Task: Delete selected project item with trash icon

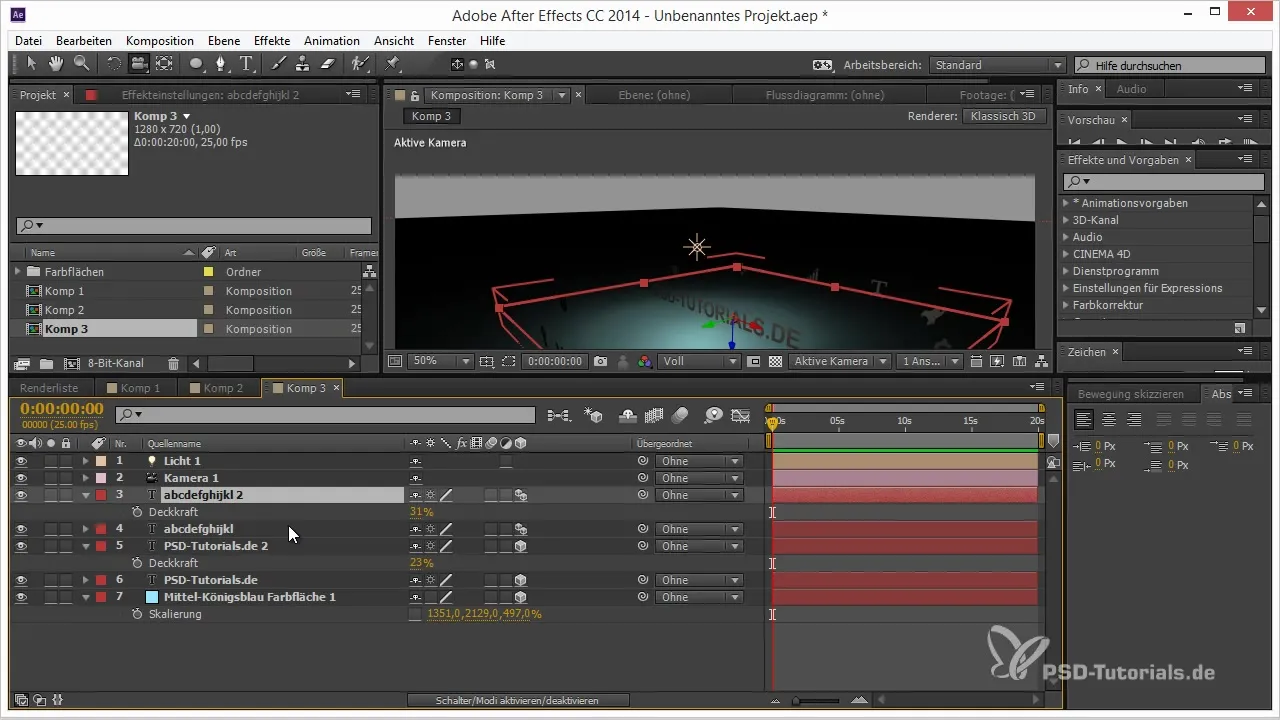Action: 174,364
